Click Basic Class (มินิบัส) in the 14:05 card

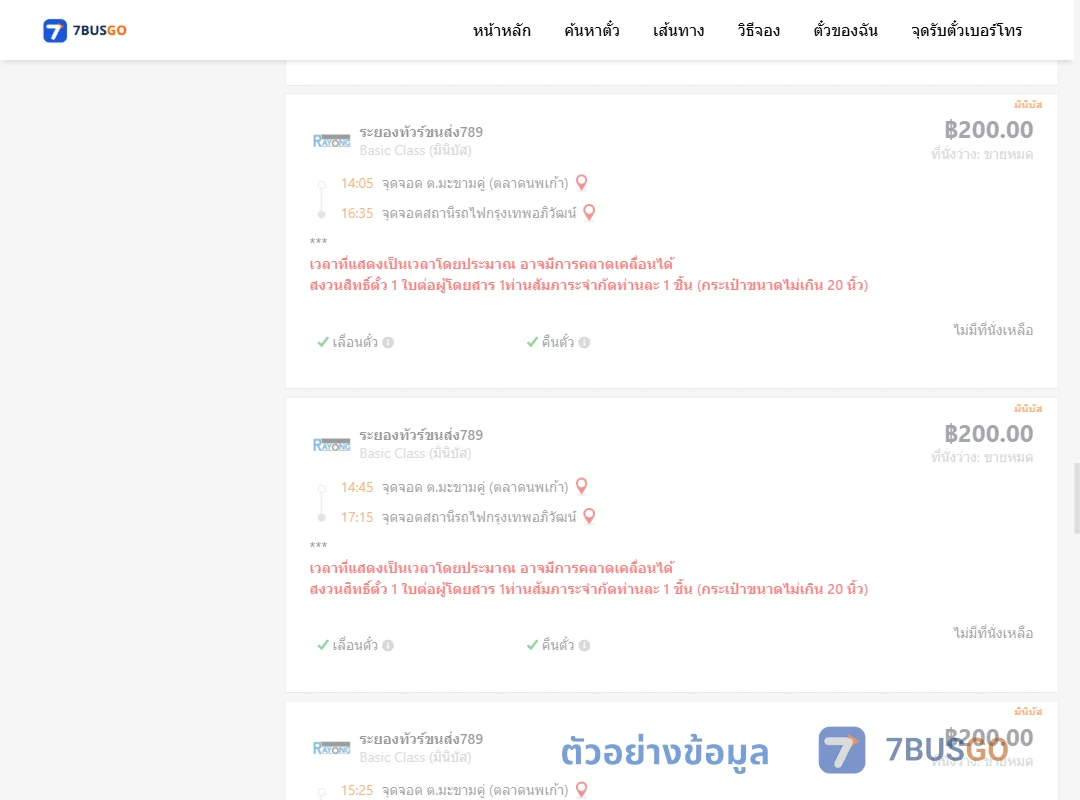(x=415, y=150)
